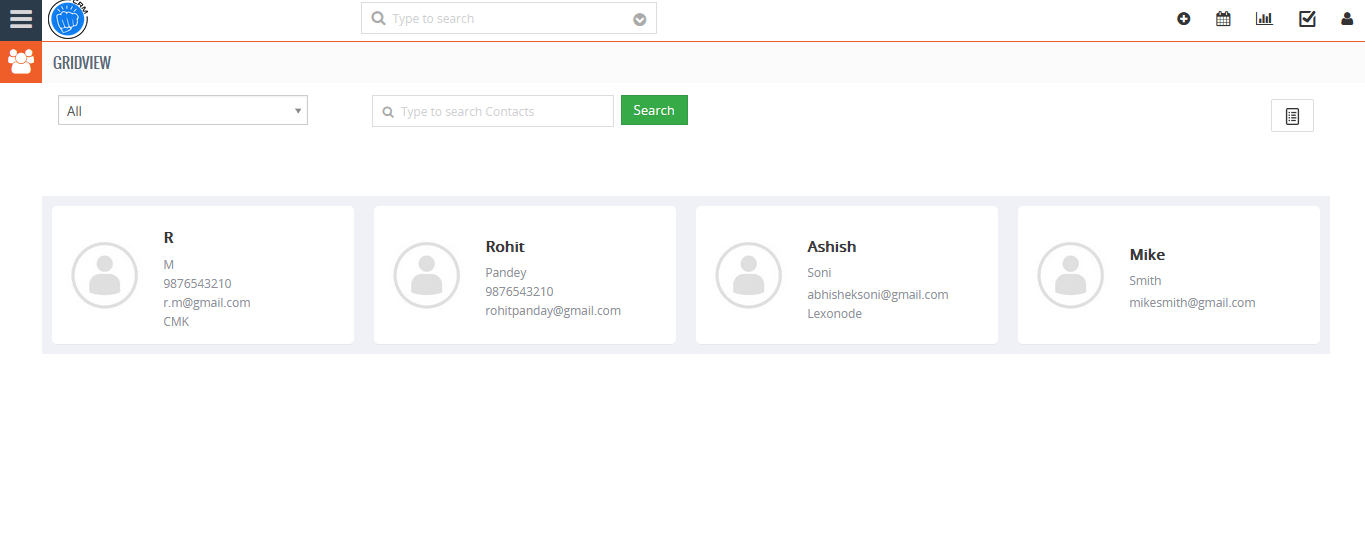
Task: Click Rohit's phone number 9876543210
Action: click(x=519, y=292)
